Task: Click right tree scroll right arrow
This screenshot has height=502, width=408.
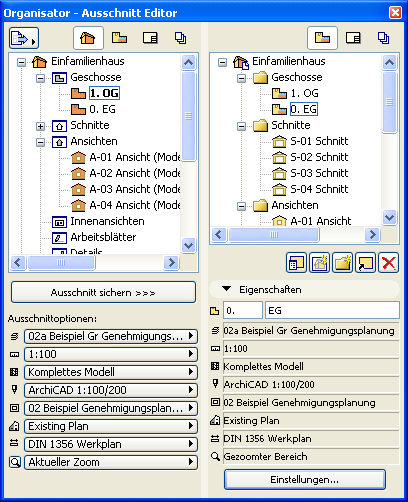Action: (372, 235)
